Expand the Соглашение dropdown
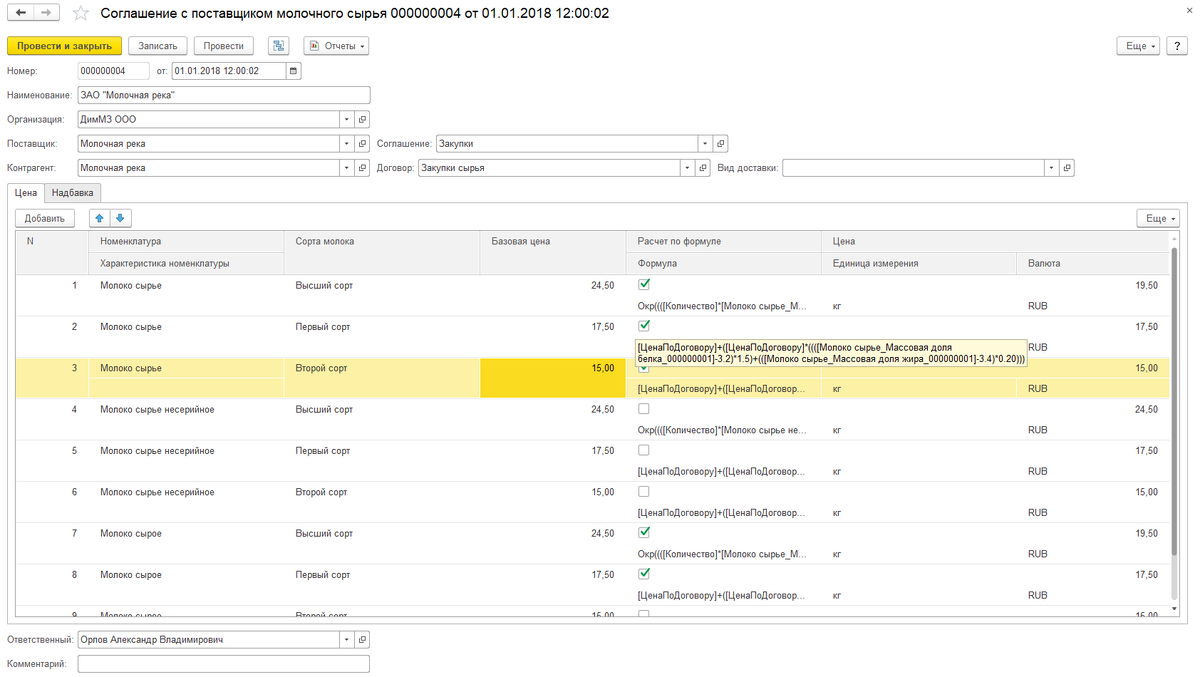This screenshot has height=677, width=1200. [x=705, y=143]
